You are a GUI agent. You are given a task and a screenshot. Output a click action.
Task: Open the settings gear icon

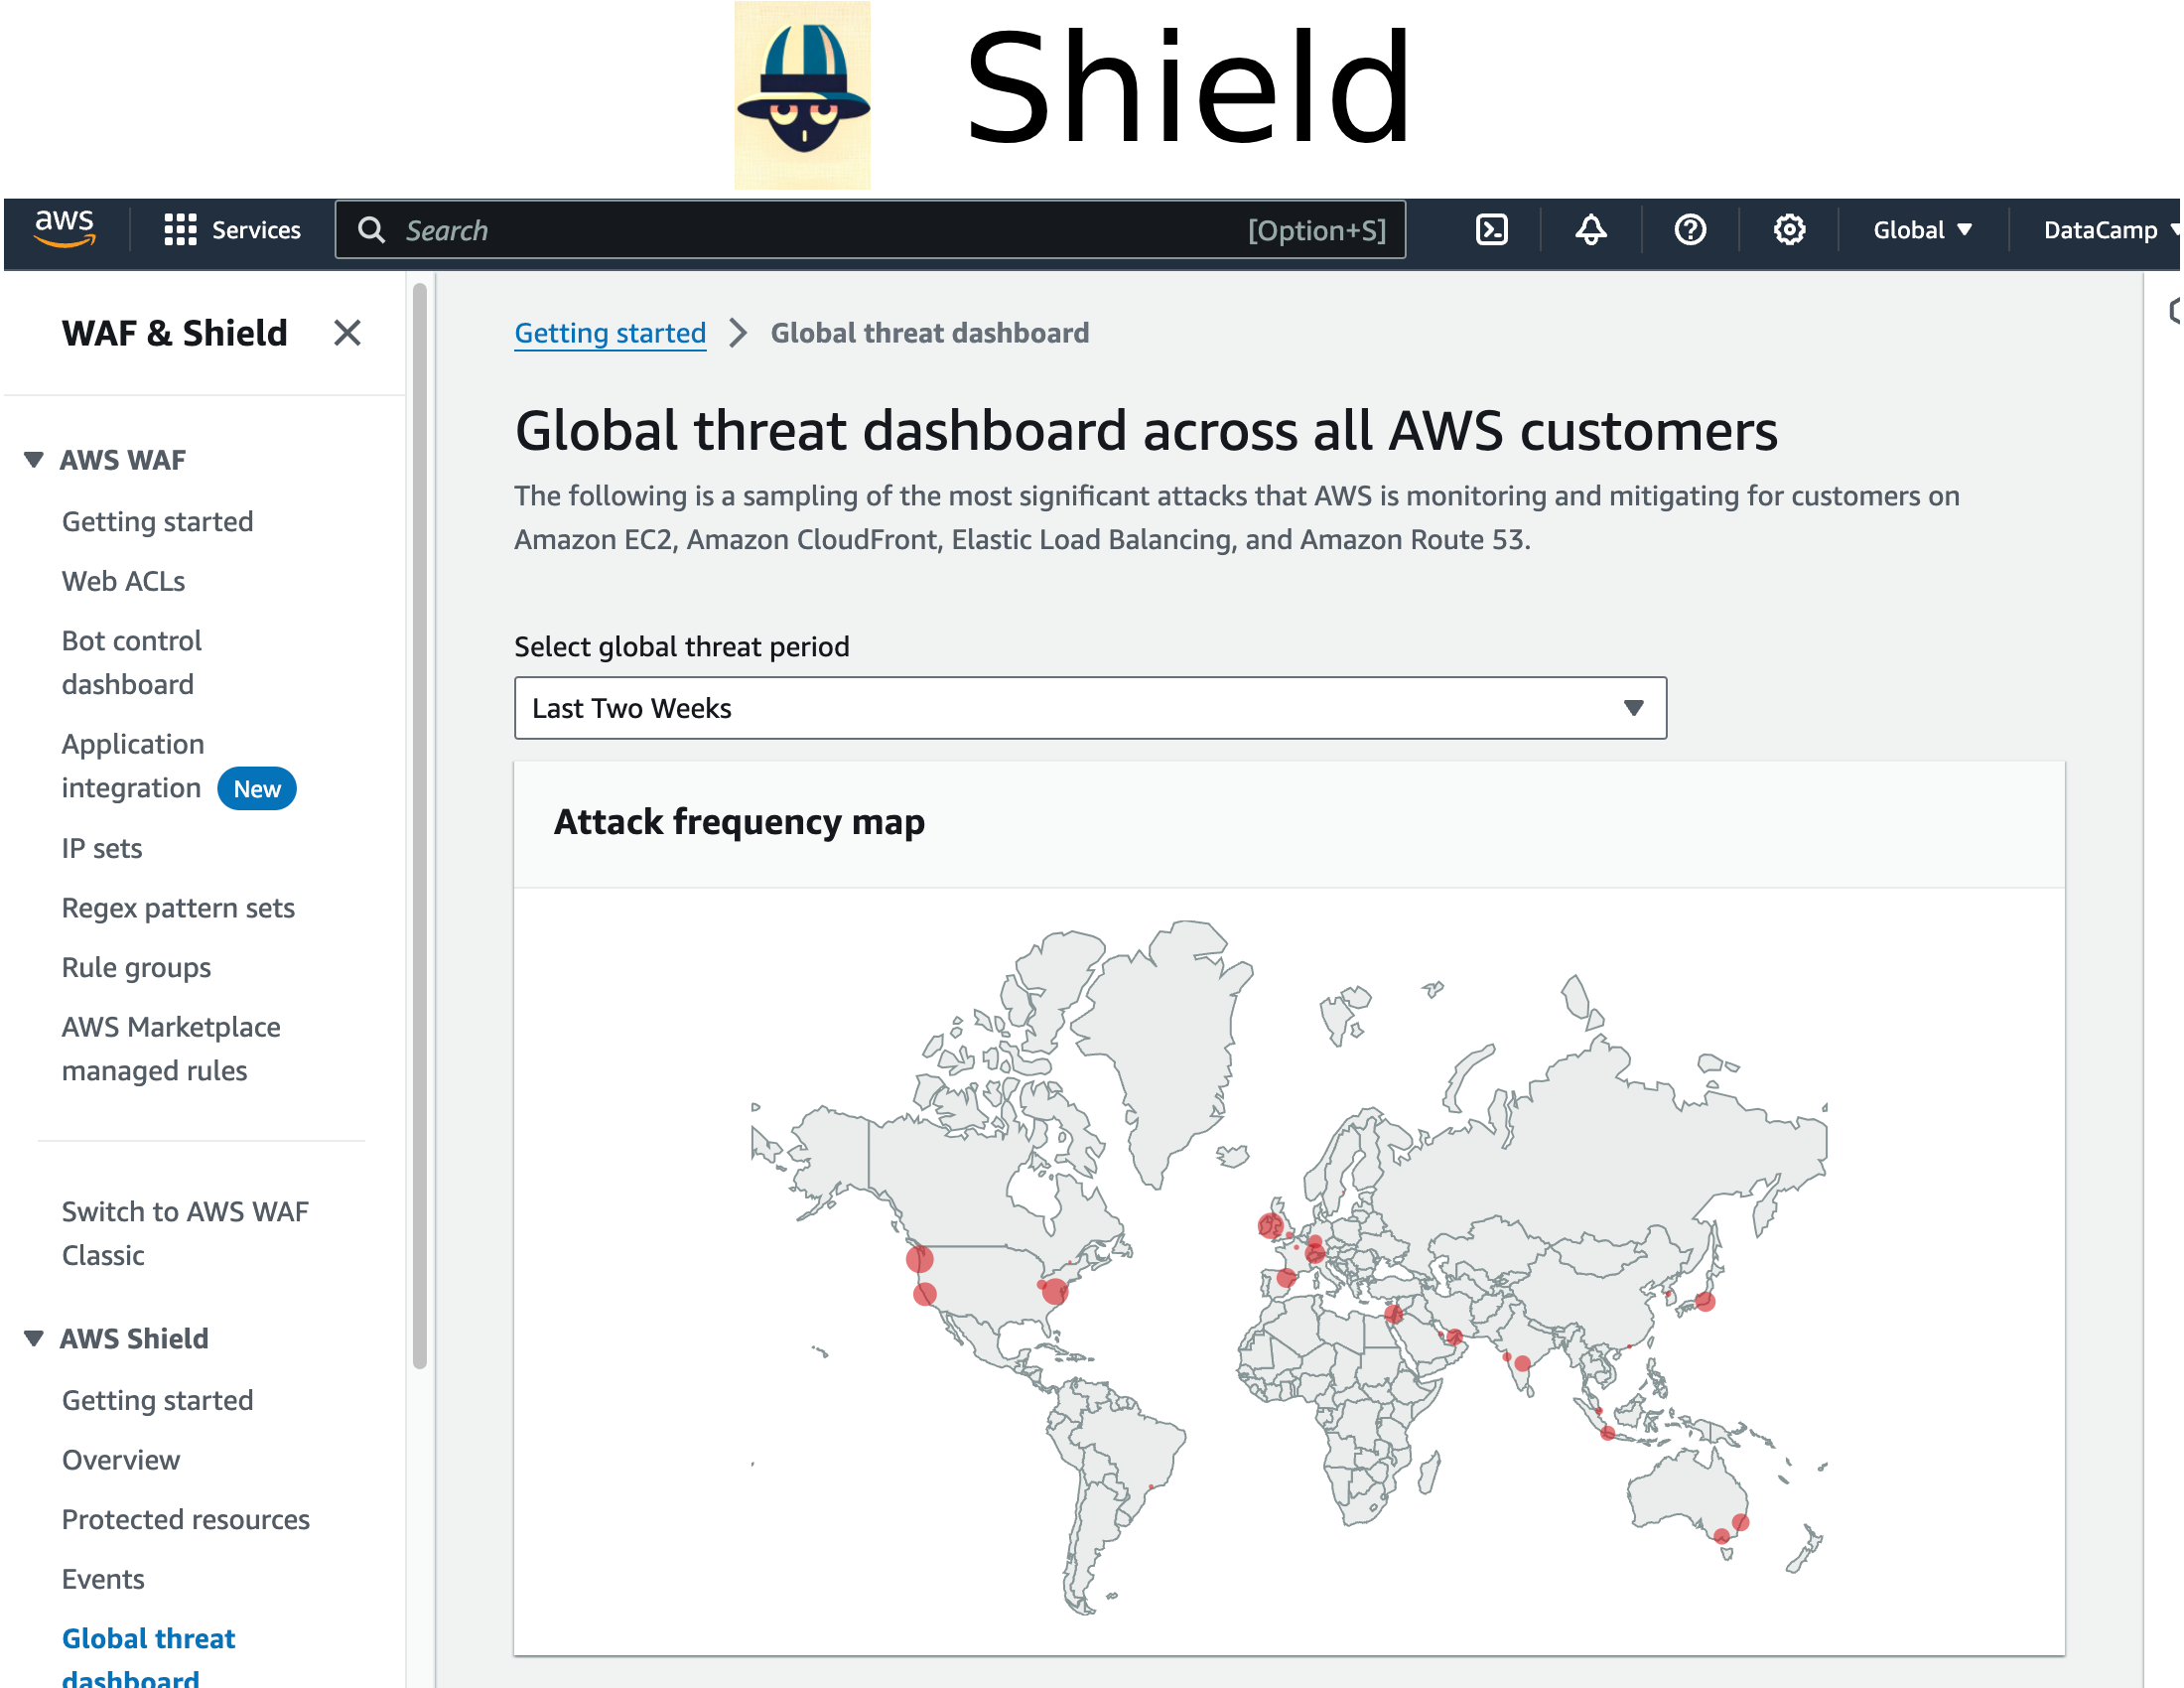coord(1789,230)
